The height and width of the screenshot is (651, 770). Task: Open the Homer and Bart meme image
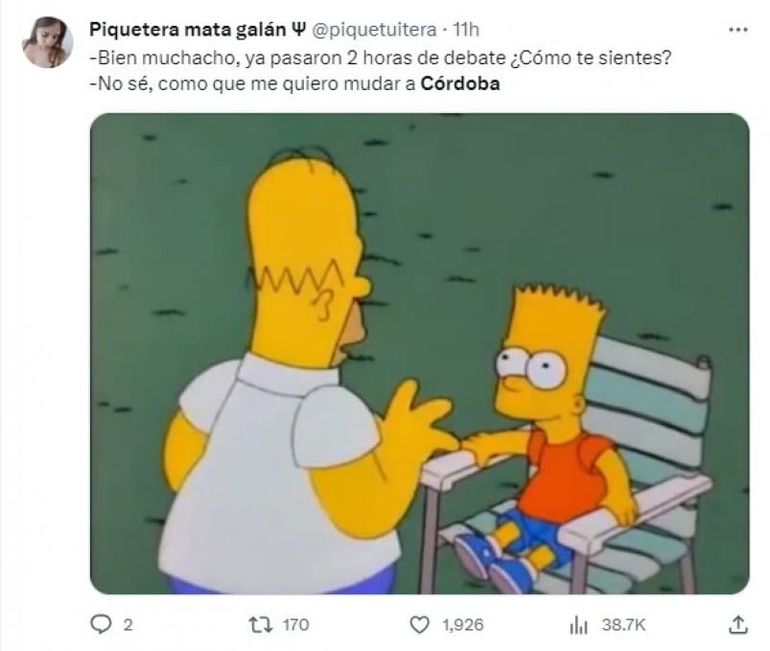click(x=419, y=353)
